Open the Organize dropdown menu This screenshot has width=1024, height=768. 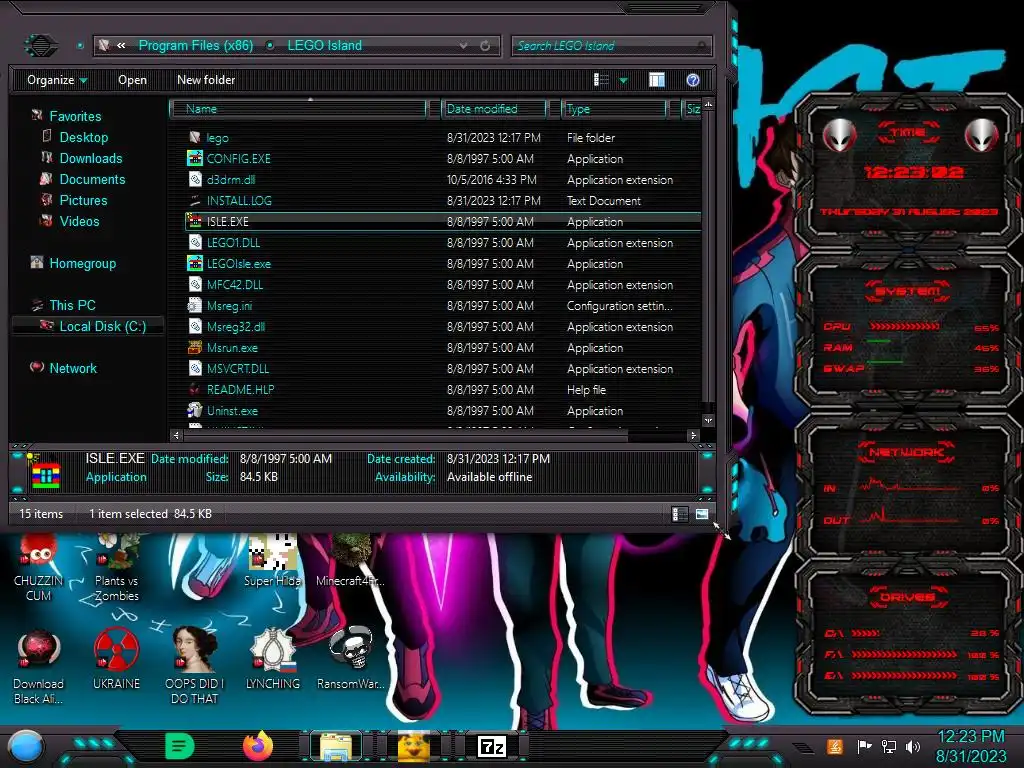[57, 80]
